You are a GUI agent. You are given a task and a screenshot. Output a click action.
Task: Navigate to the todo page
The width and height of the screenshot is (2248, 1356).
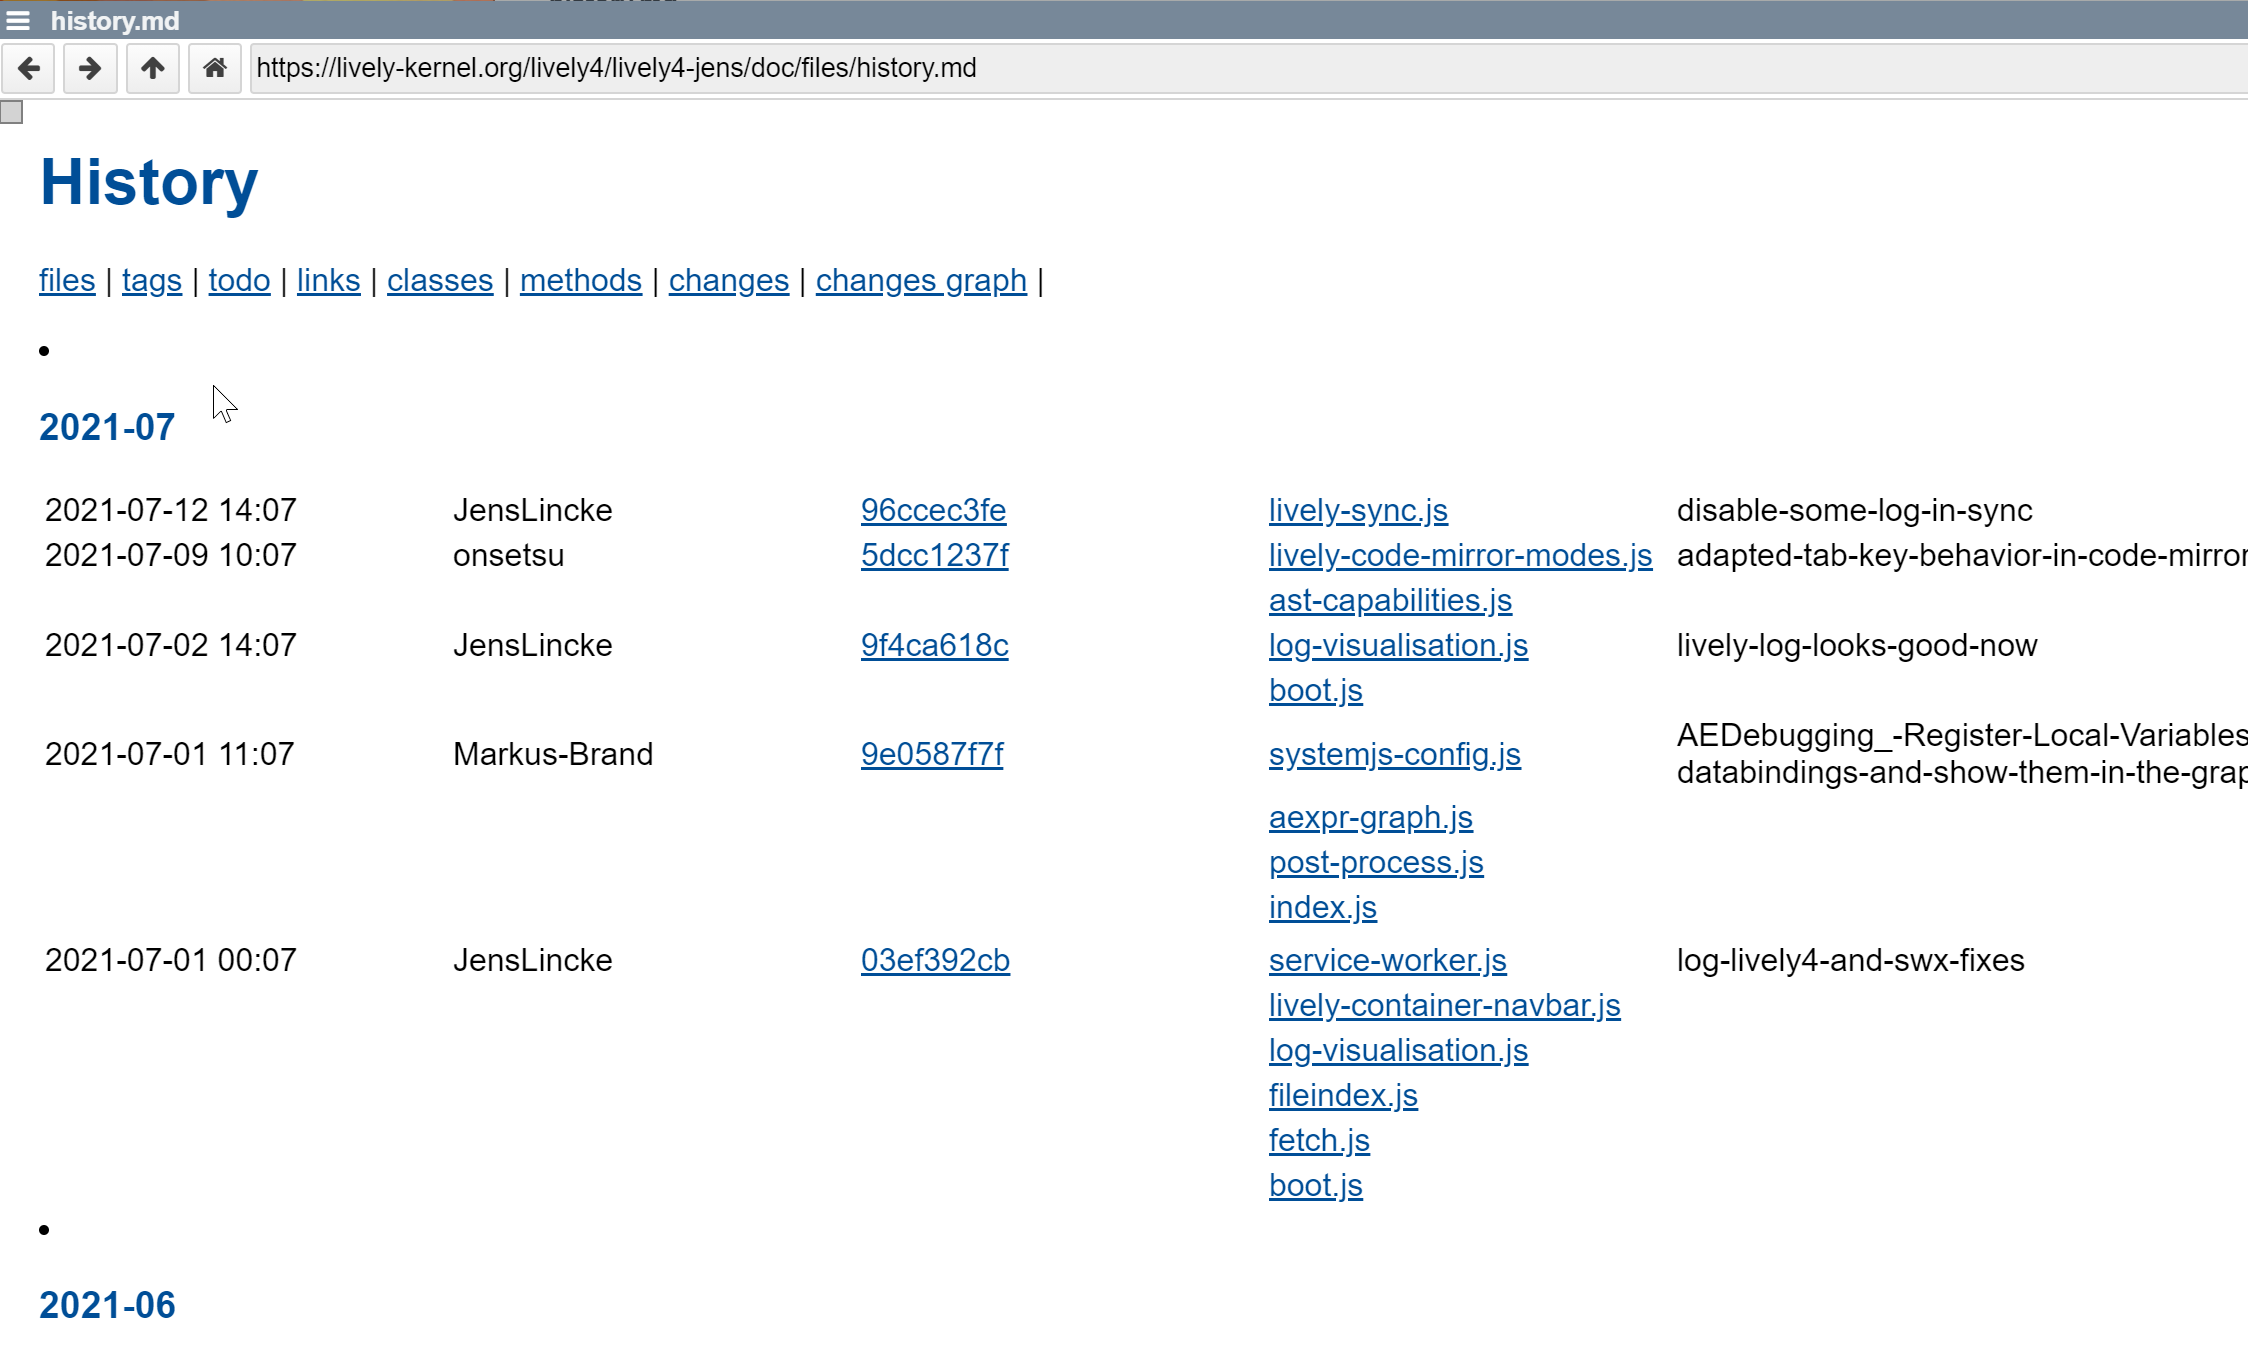239,281
